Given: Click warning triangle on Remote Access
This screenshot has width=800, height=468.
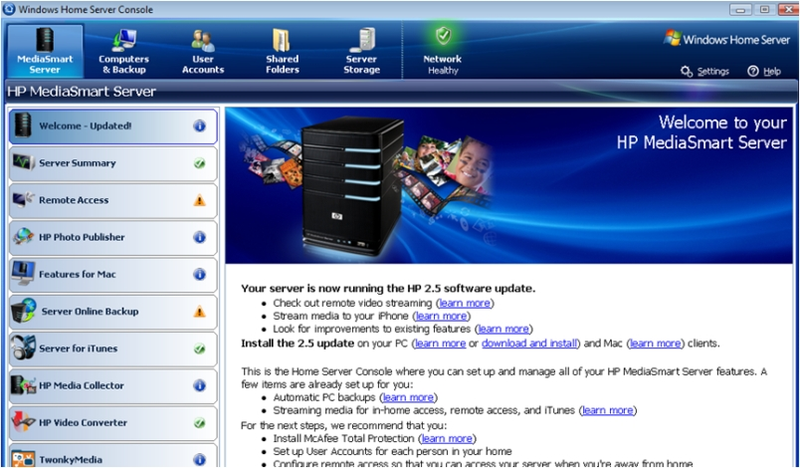Looking at the screenshot, I should 199,201.
